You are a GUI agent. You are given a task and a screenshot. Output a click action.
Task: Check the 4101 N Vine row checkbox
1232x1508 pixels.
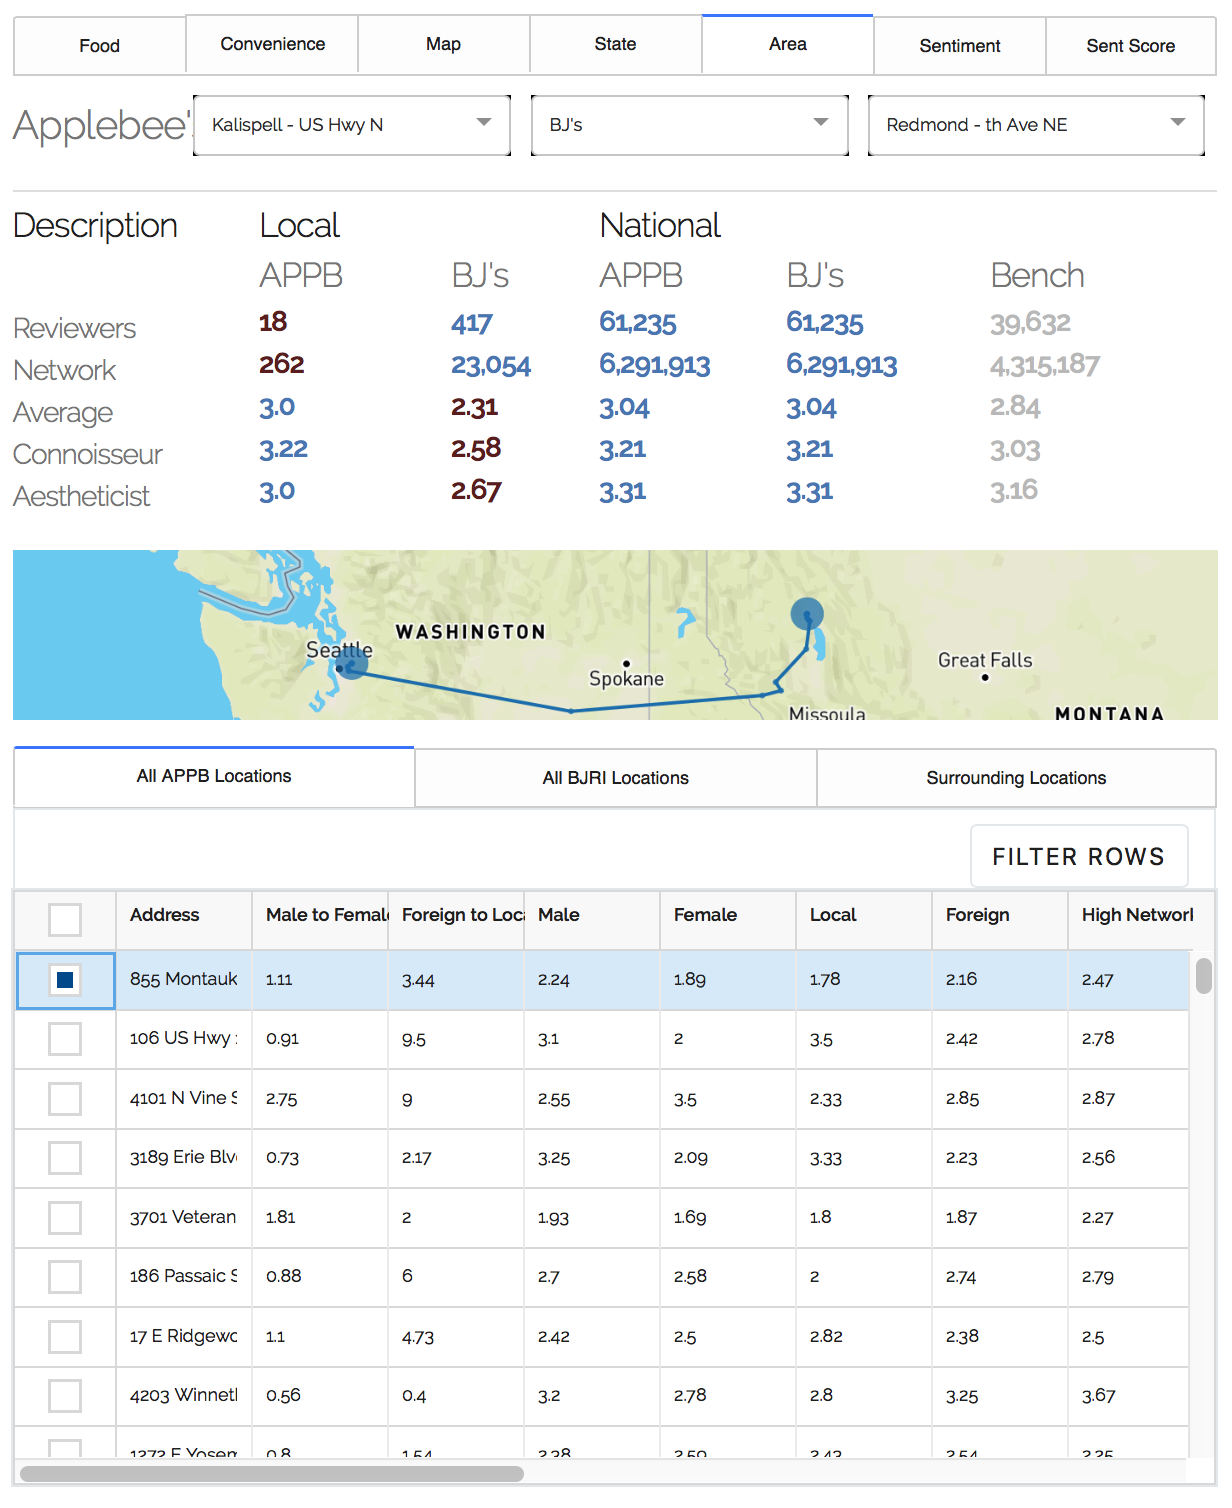click(65, 1099)
